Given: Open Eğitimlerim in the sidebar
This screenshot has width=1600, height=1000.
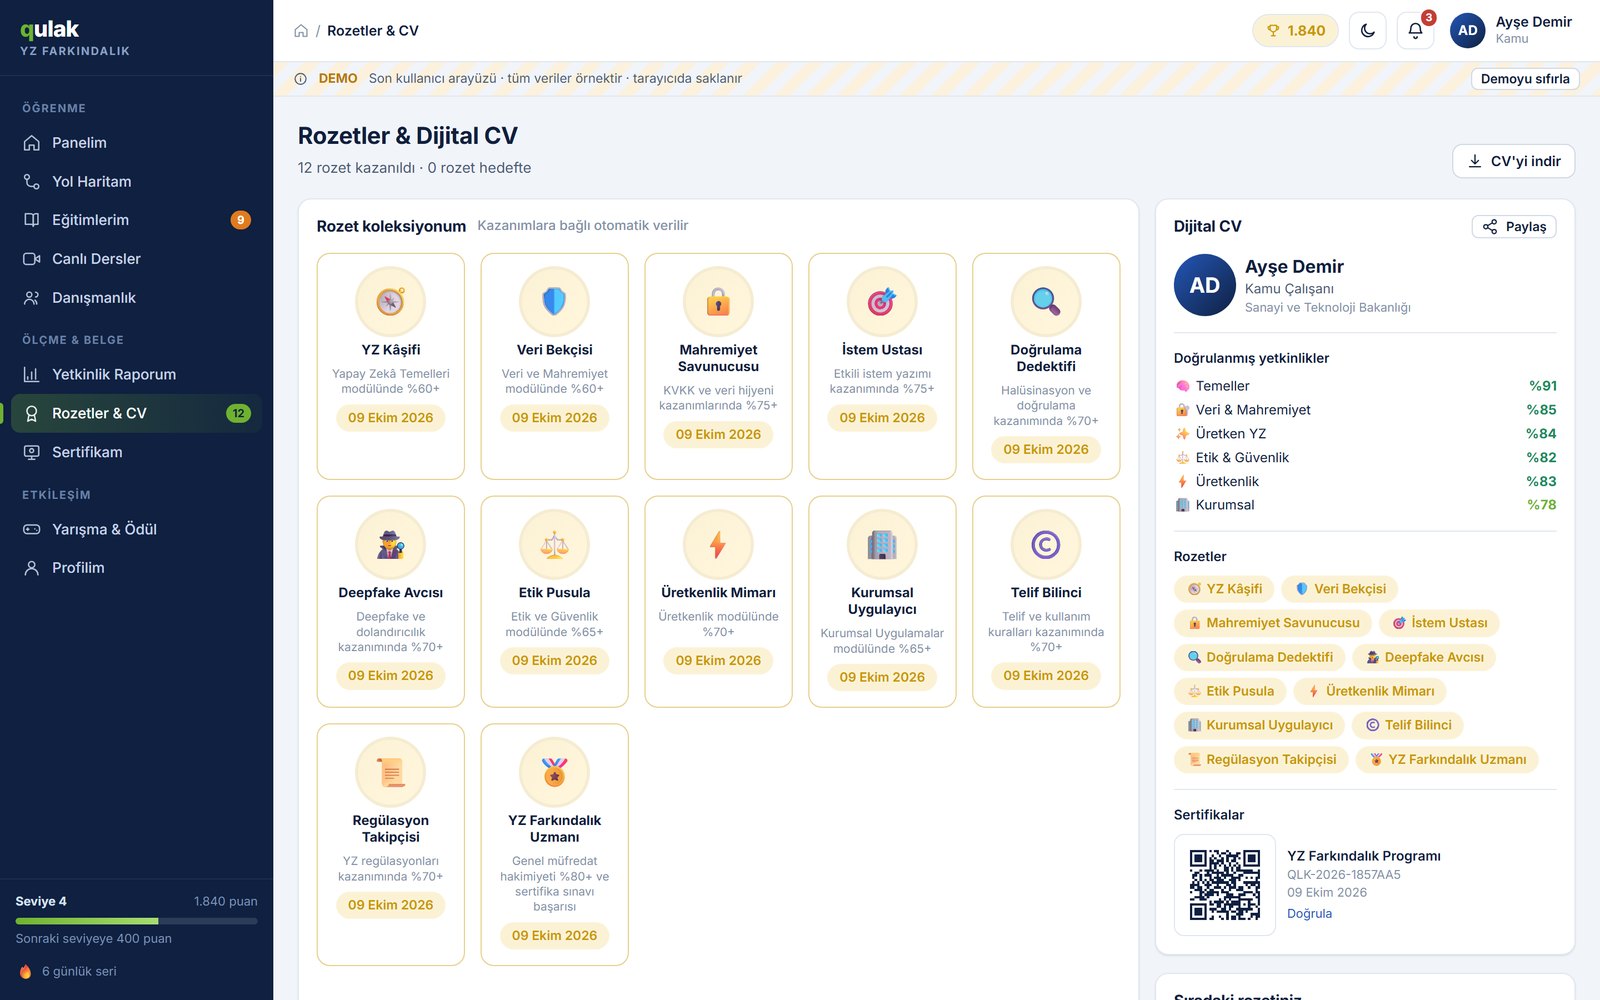Looking at the screenshot, I should tap(136, 220).
